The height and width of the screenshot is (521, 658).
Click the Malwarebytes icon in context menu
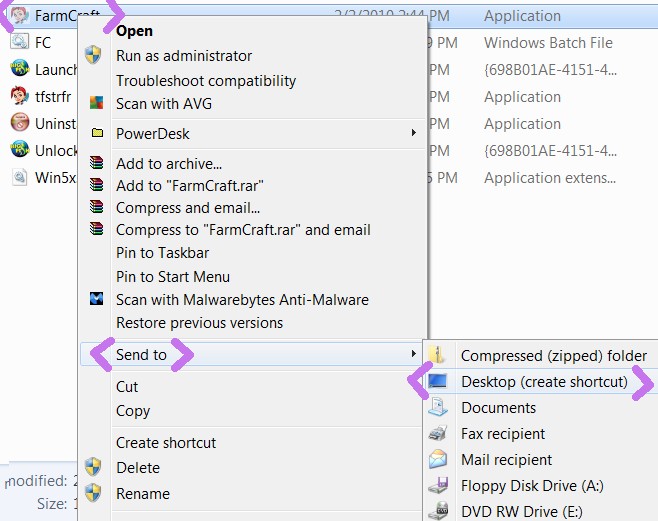97,299
